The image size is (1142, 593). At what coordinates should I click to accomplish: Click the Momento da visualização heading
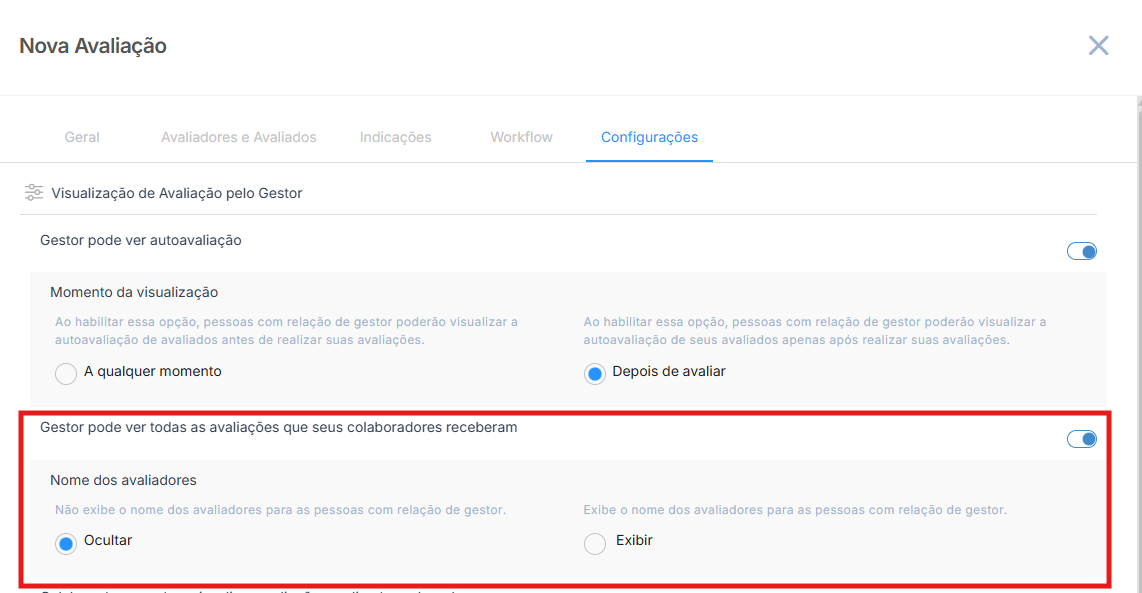point(134,292)
